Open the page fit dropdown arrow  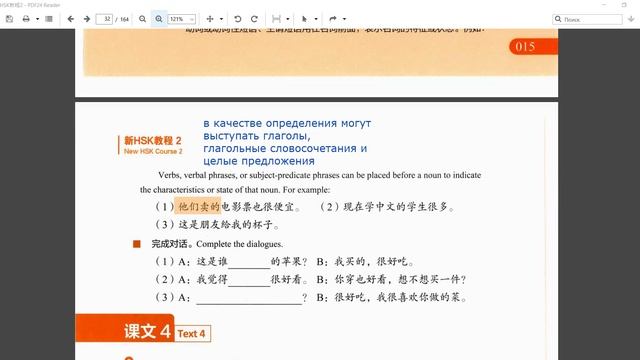point(287,19)
